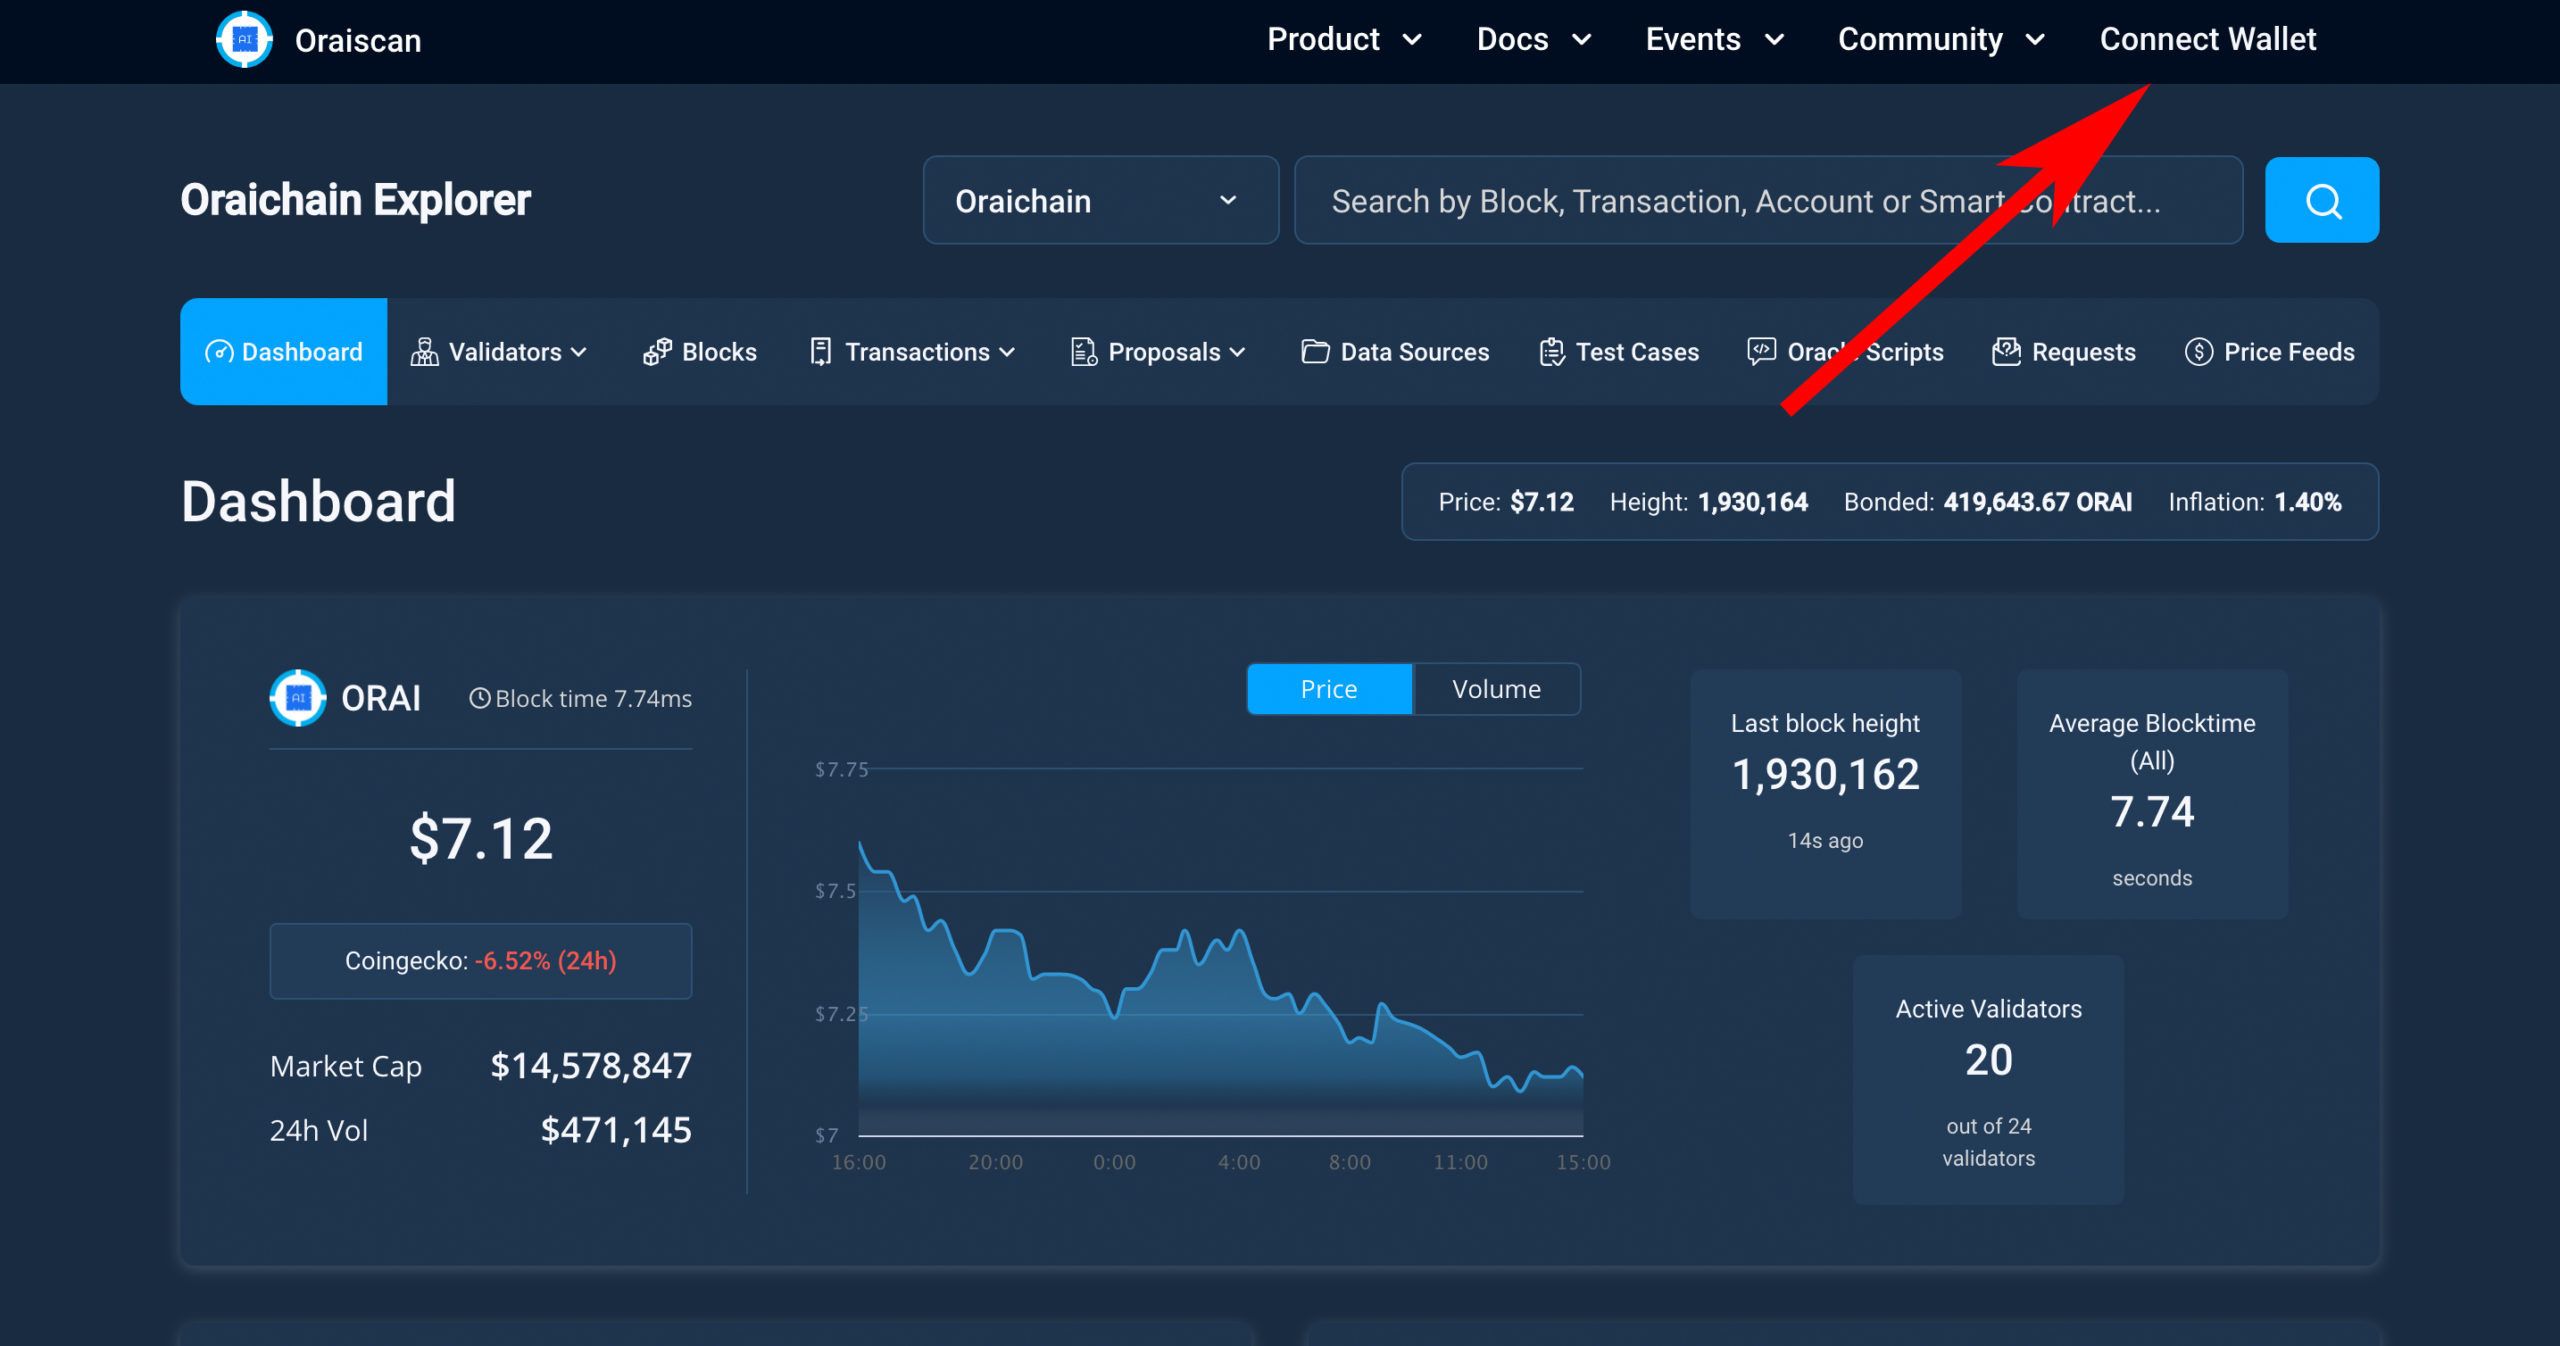The image size is (2560, 1346).
Task: Click the Oracle Scripts code icon
Action: click(1761, 352)
